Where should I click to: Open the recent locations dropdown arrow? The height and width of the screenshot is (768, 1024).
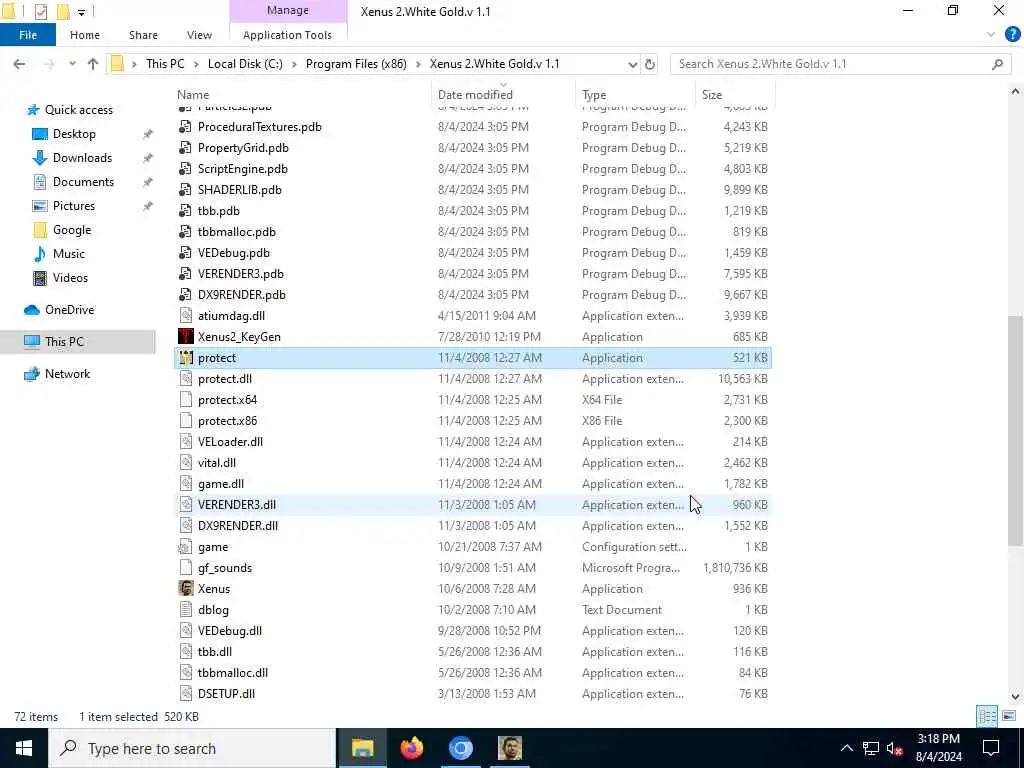[72, 64]
